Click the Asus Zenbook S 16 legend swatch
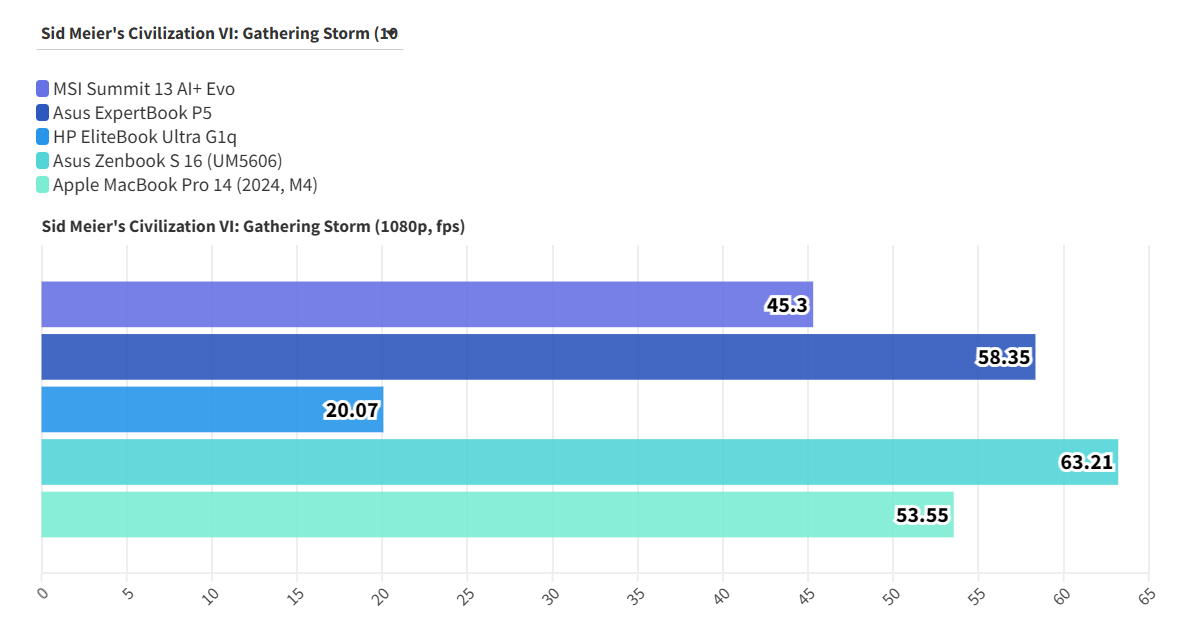This screenshot has width=1185, height=623. point(43,161)
